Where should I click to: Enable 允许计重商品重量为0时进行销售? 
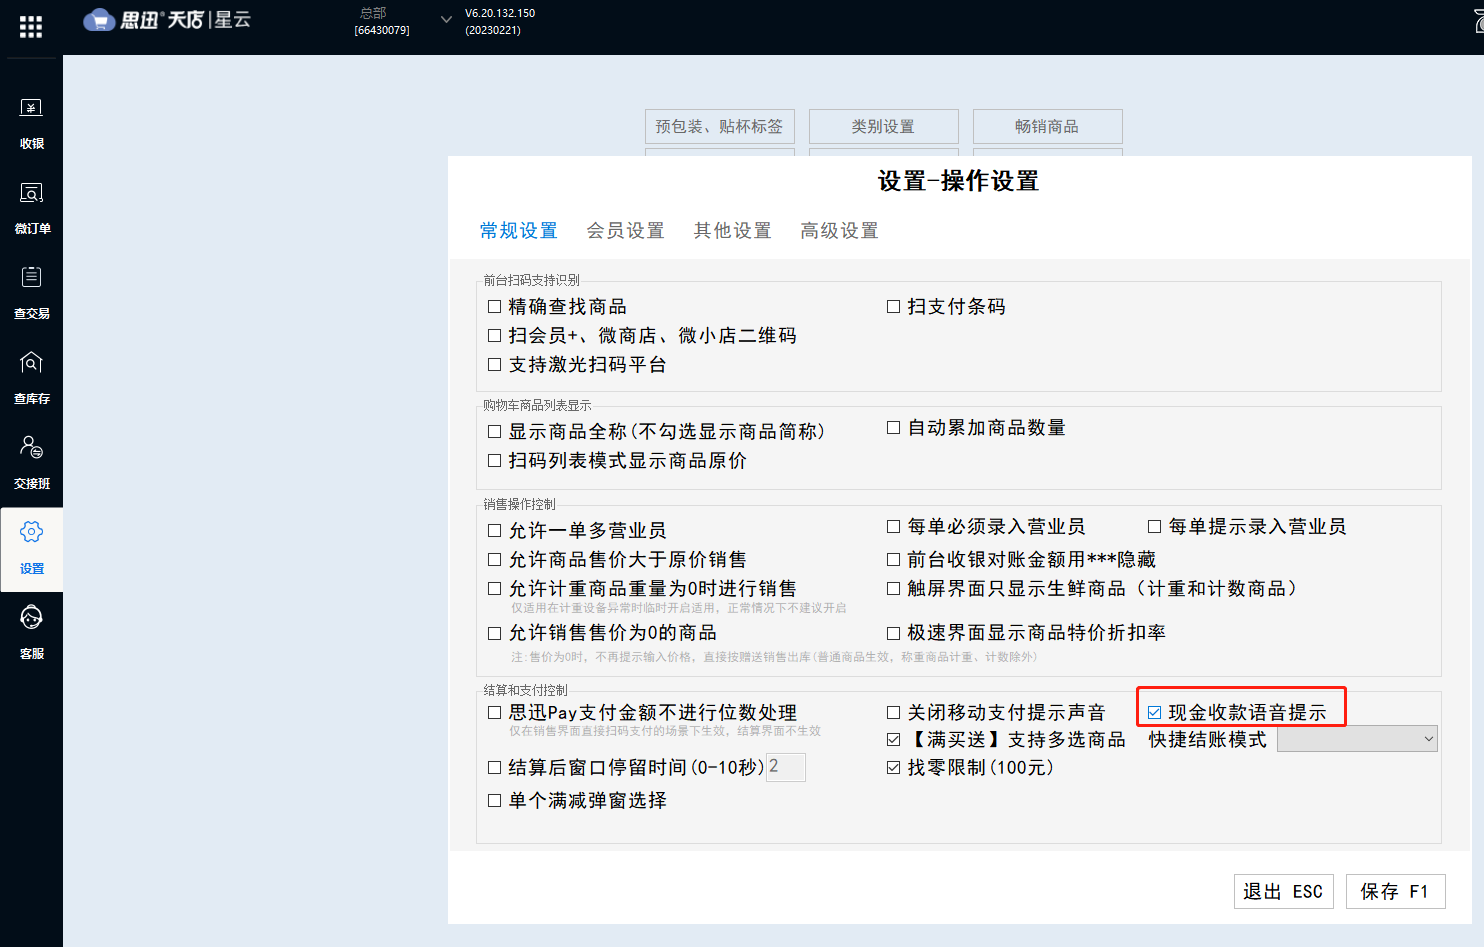coord(494,589)
